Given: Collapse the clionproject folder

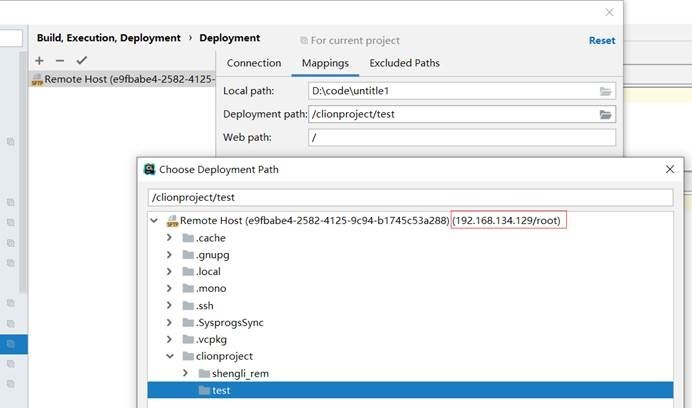Looking at the screenshot, I should coord(170,356).
